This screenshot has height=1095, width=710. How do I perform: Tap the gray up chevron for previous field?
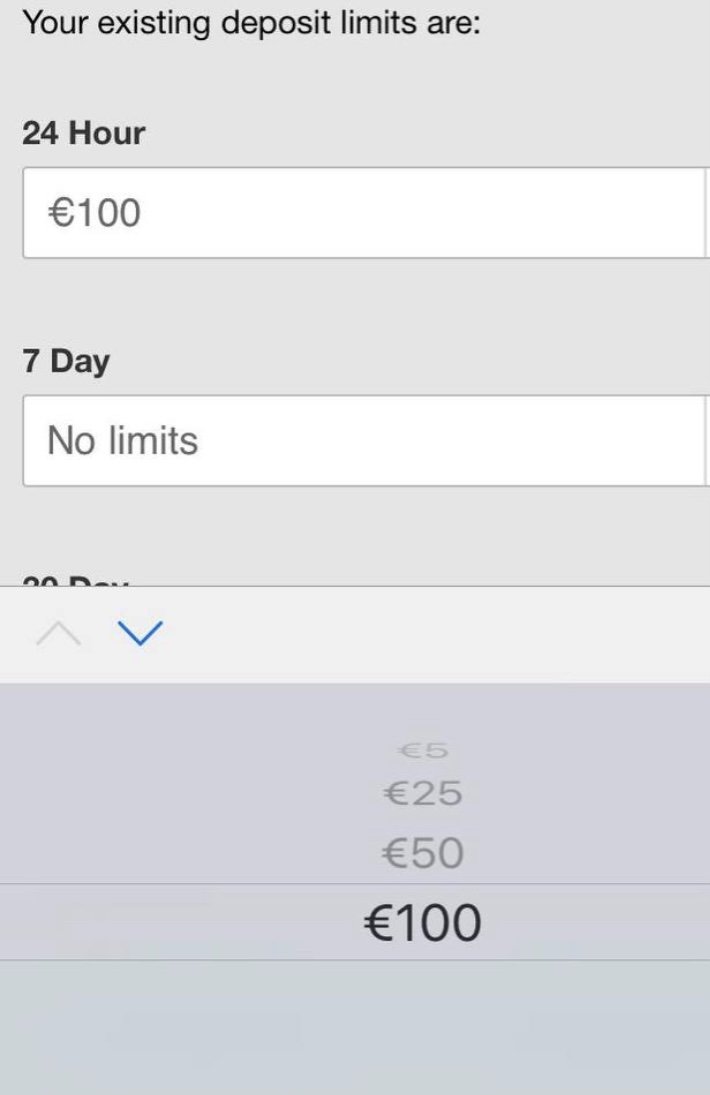click(58, 633)
